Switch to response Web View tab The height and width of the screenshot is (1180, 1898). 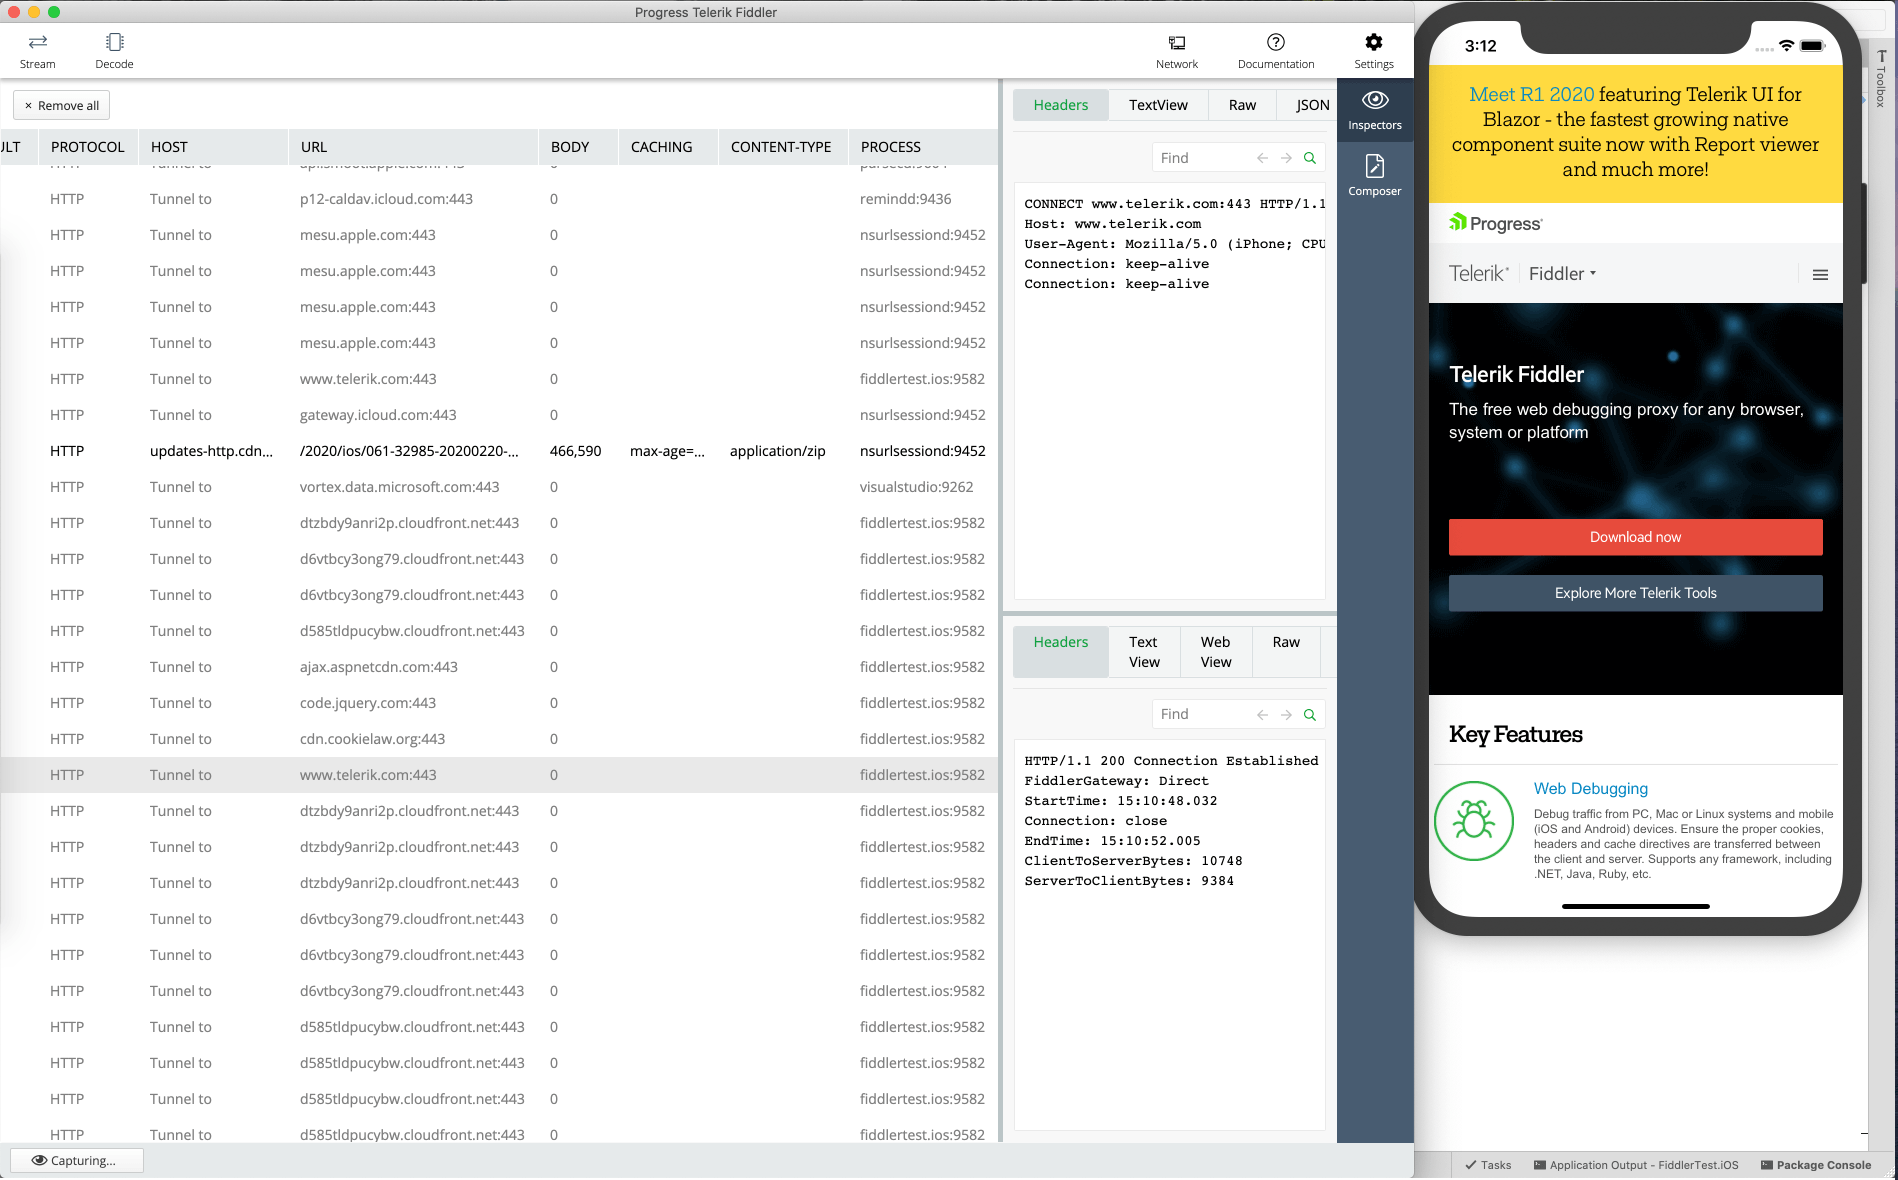(x=1216, y=652)
